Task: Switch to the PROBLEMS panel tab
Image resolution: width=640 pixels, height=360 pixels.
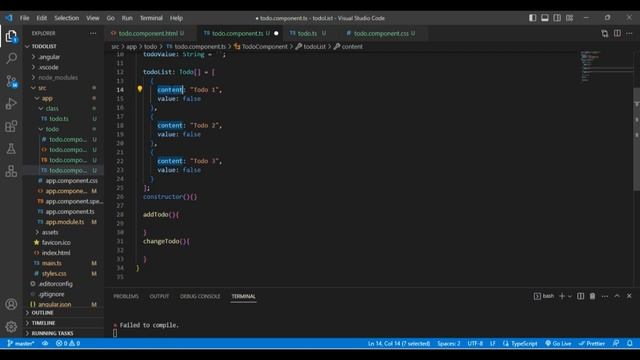Action: point(126,296)
